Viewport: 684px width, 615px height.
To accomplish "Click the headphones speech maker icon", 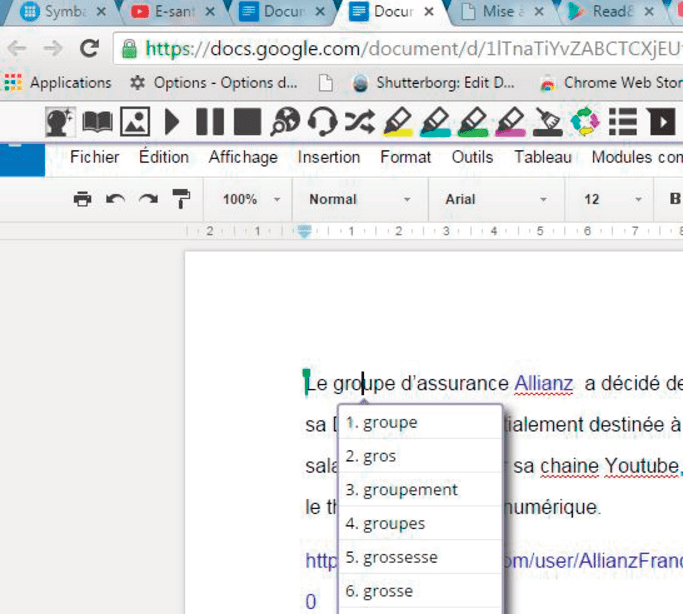I will (x=322, y=122).
